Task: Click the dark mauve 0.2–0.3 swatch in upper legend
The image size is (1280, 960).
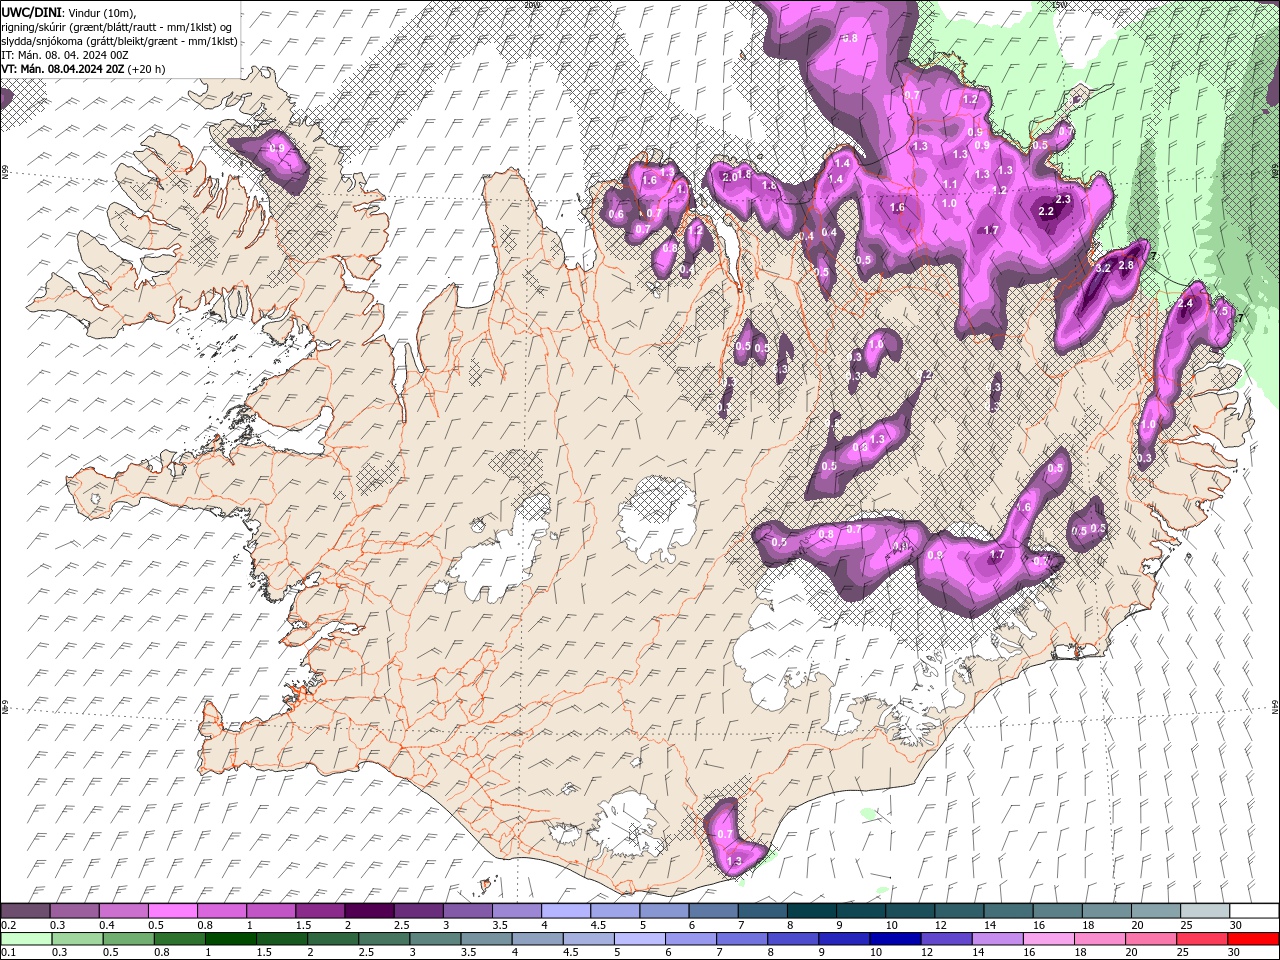Action: point(25,911)
